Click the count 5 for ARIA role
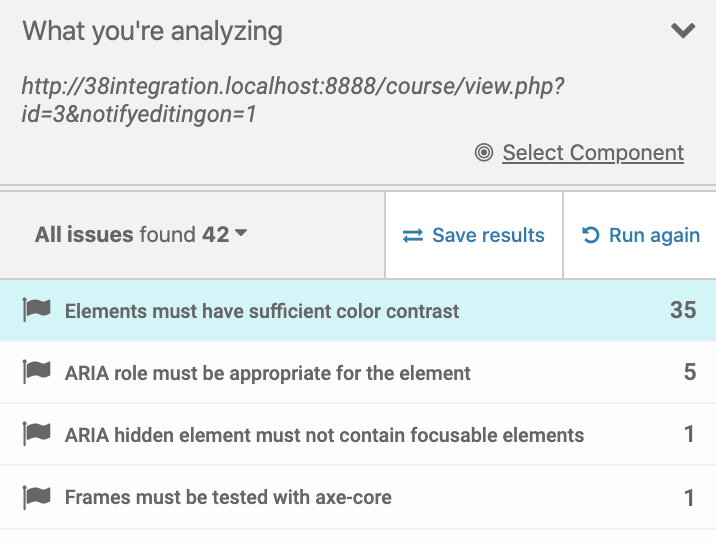The width and height of the screenshot is (716, 542). pyautogui.click(x=690, y=372)
